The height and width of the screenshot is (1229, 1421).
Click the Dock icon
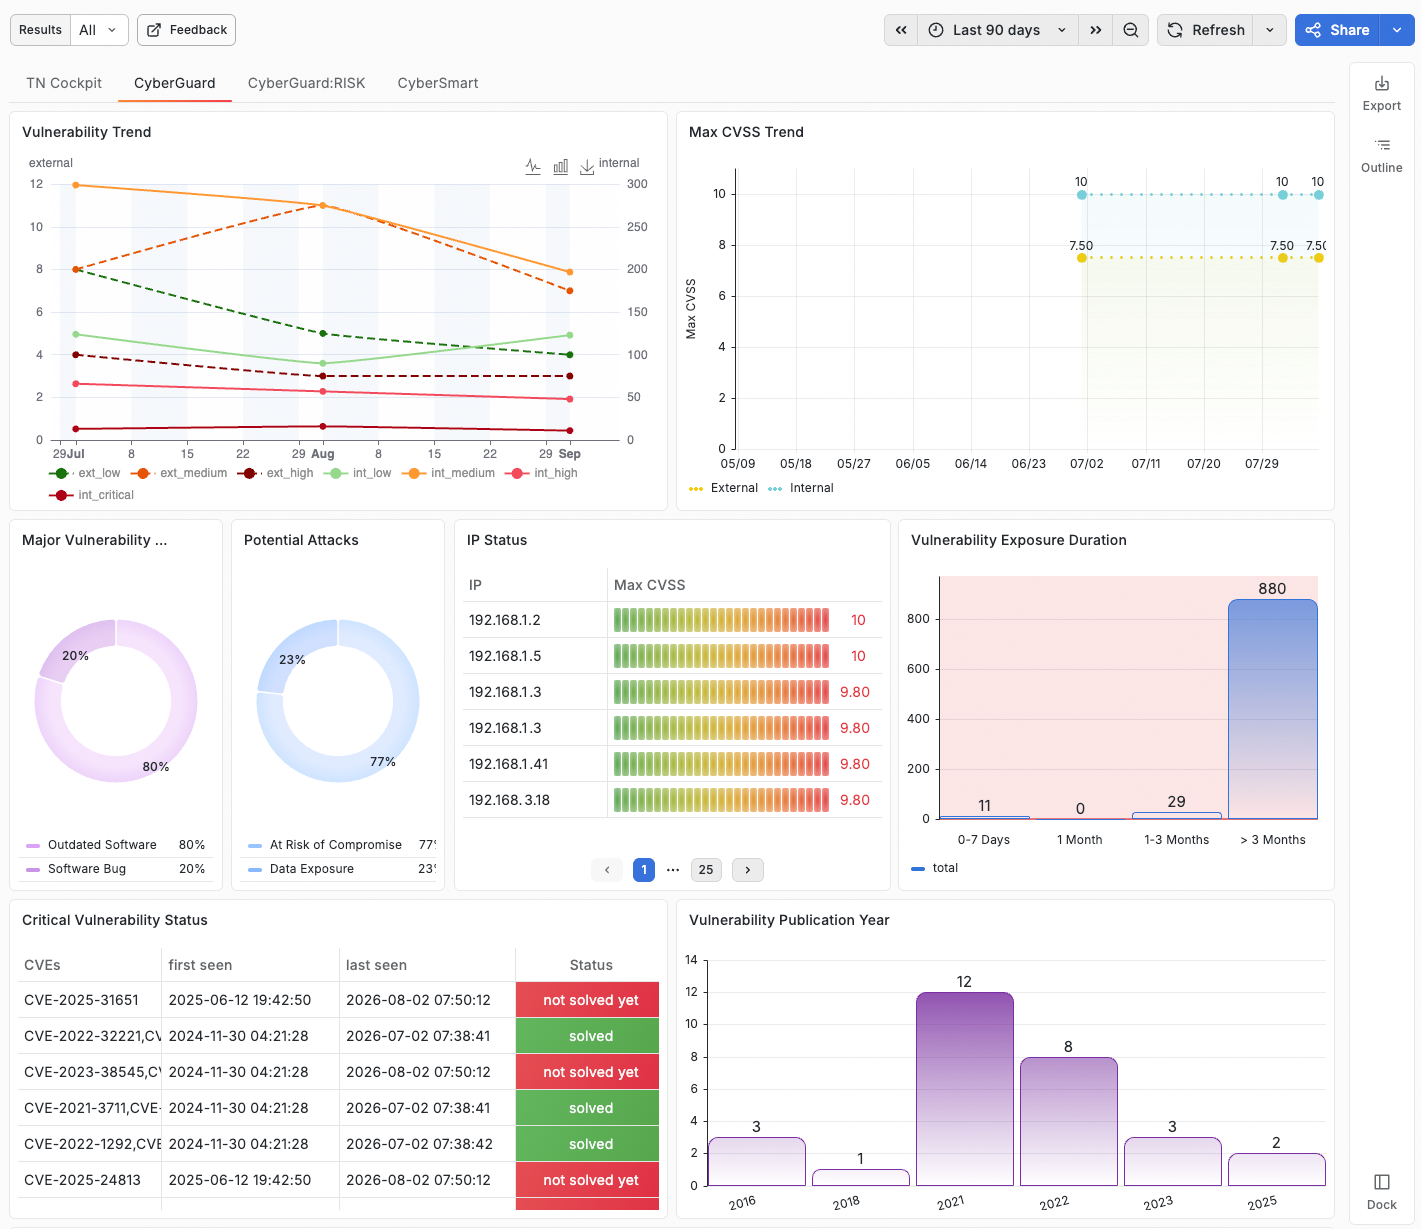(x=1382, y=1182)
